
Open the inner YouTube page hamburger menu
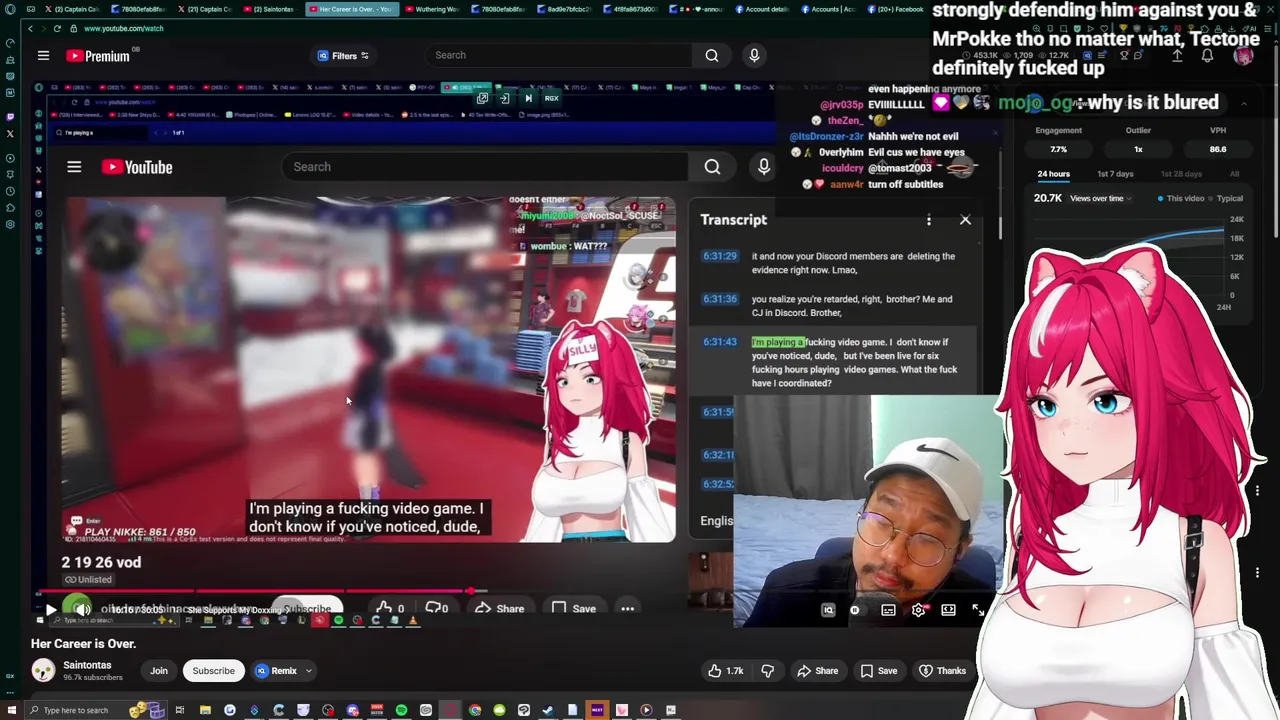click(x=74, y=167)
